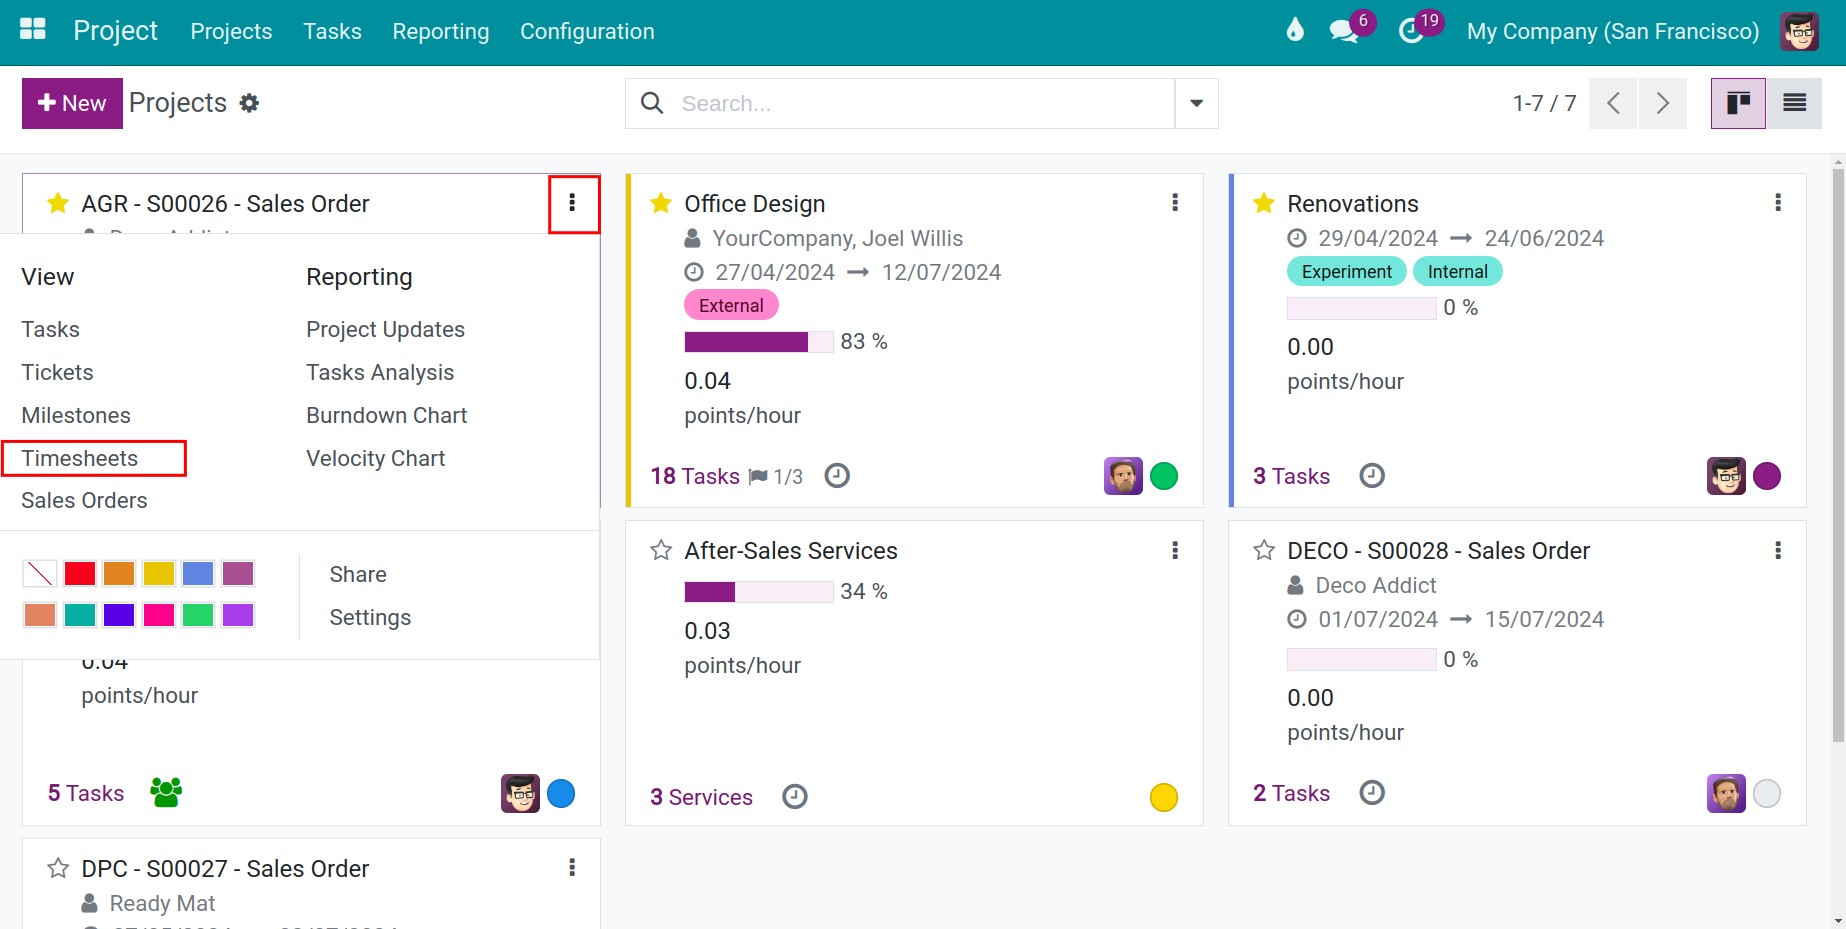
Task: Pick the teal color swatch
Action: tap(80, 614)
